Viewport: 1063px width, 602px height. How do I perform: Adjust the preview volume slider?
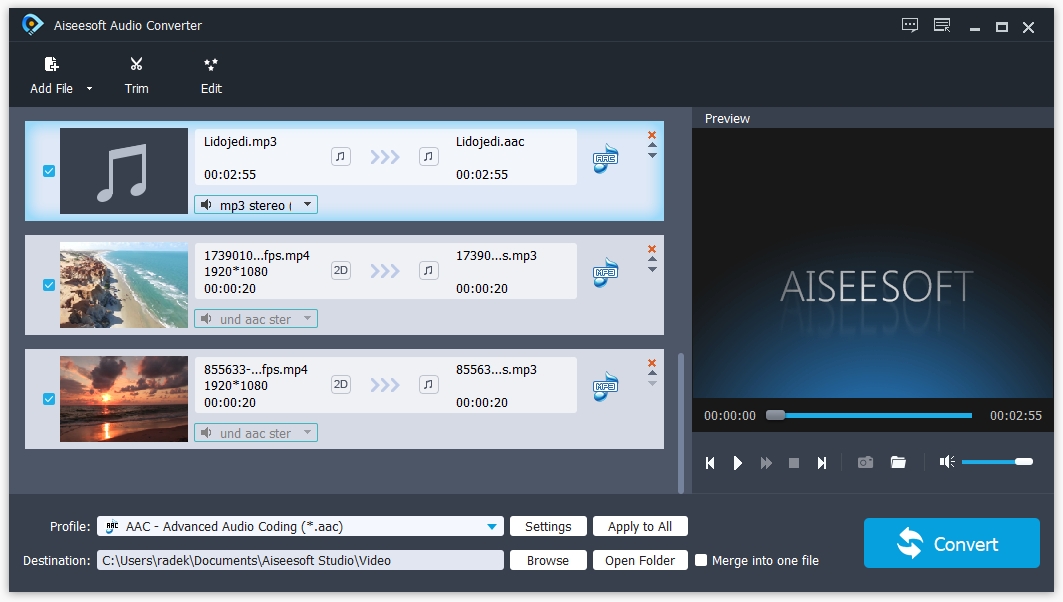[x=997, y=462]
